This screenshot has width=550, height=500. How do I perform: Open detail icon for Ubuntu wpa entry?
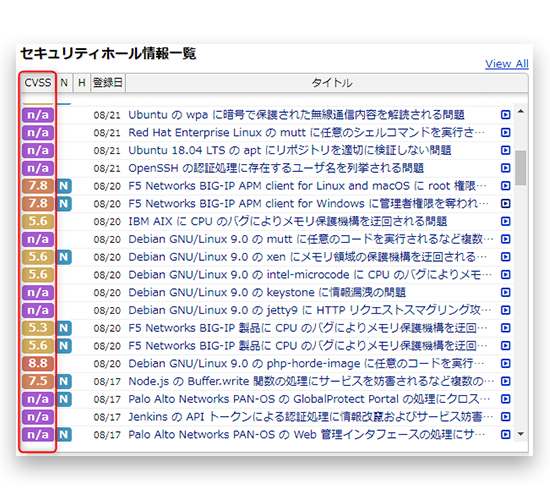pyautogui.click(x=505, y=115)
